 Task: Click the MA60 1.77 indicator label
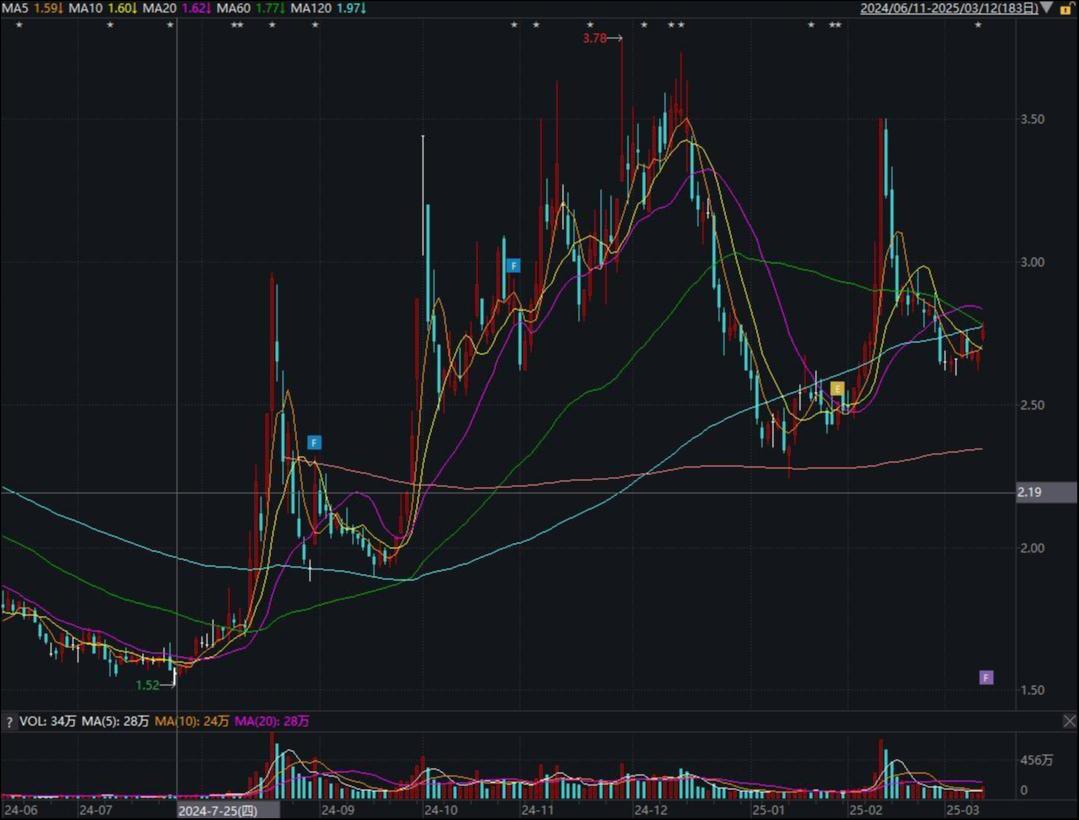point(250,8)
